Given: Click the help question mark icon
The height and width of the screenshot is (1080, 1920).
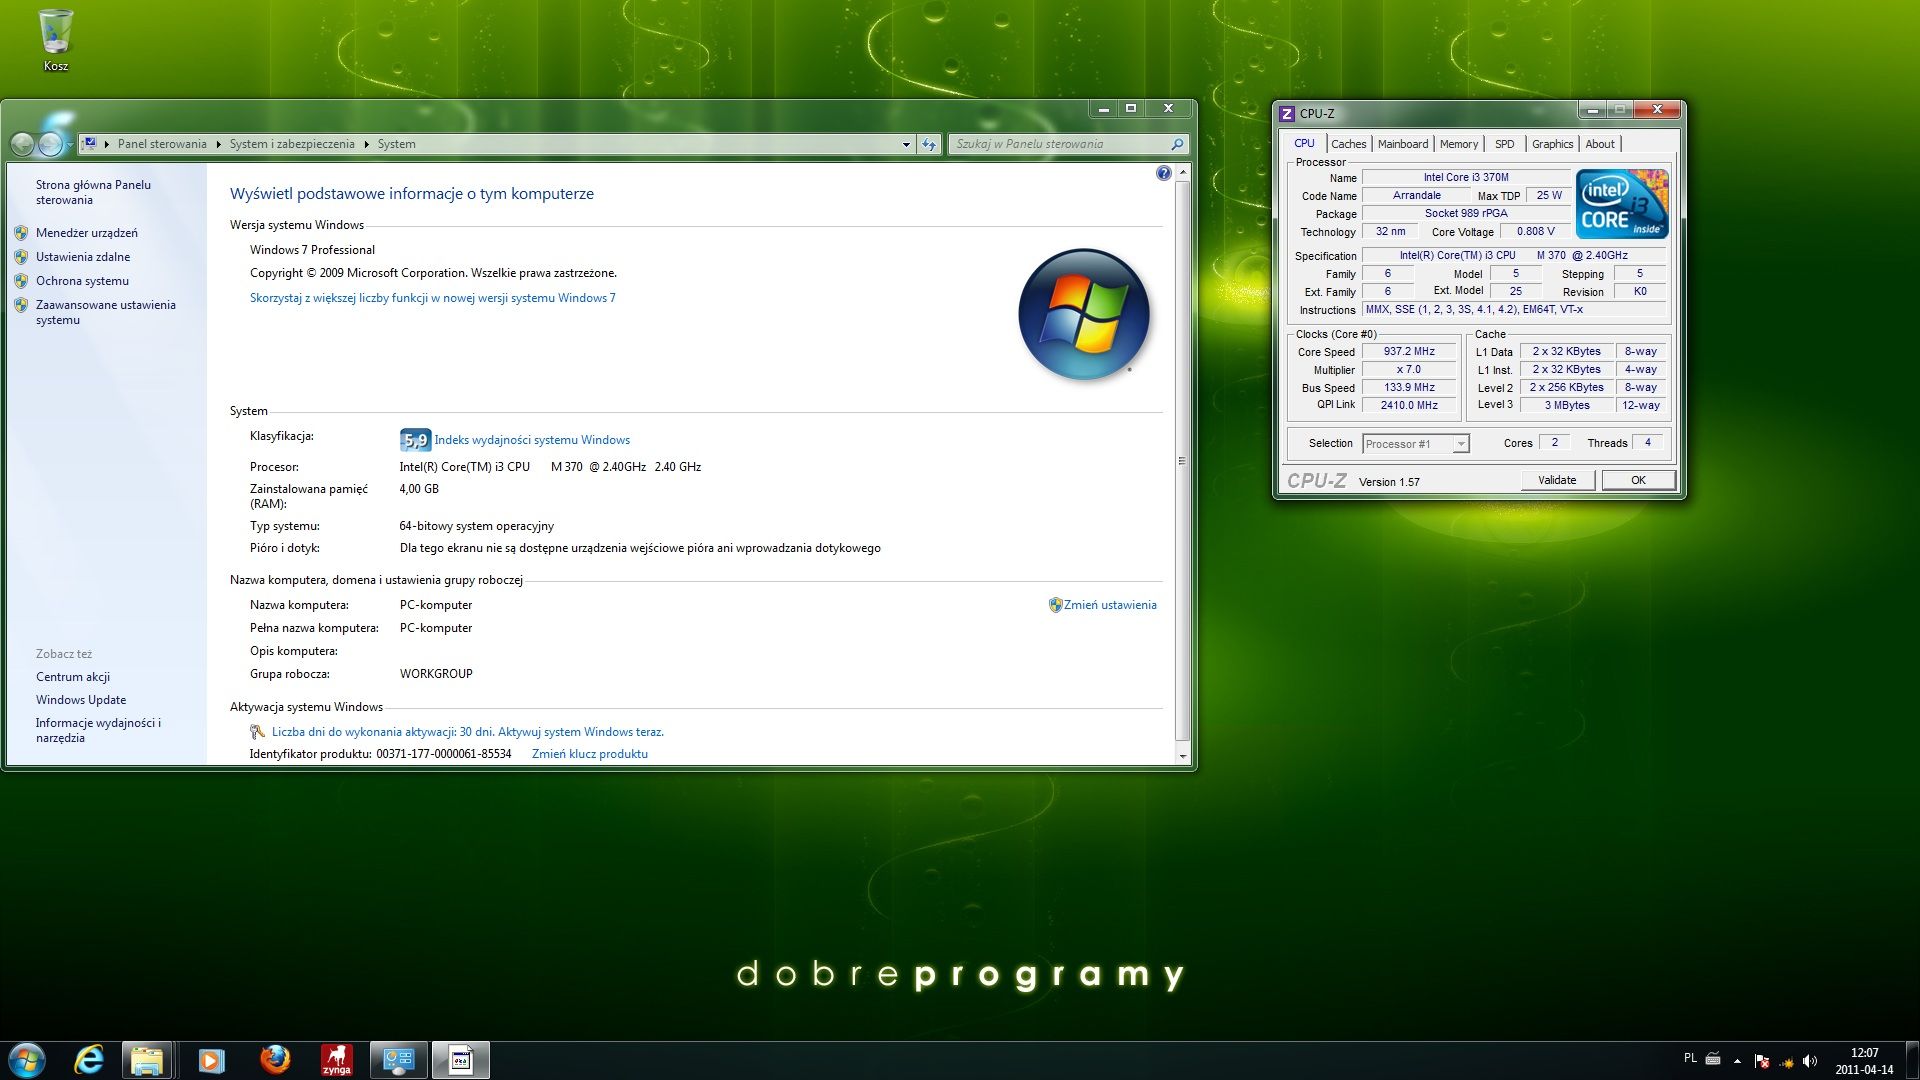Looking at the screenshot, I should (1163, 173).
